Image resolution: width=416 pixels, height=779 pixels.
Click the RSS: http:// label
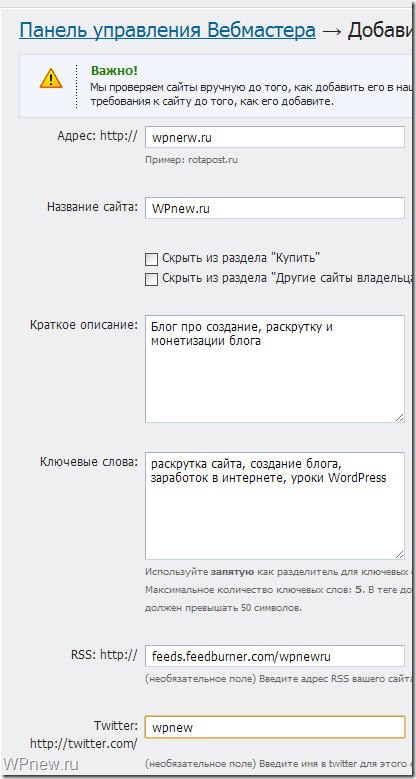click(x=104, y=655)
